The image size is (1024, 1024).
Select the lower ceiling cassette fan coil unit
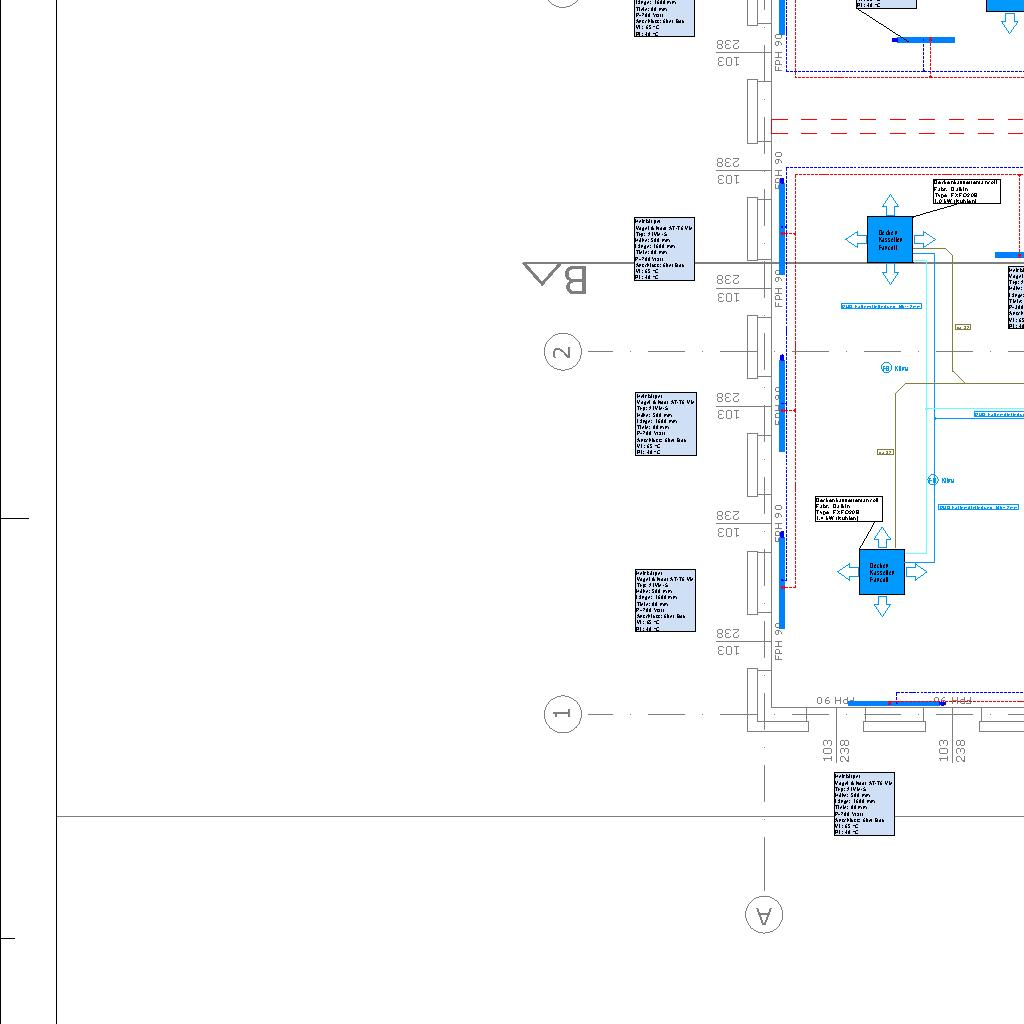881,572
